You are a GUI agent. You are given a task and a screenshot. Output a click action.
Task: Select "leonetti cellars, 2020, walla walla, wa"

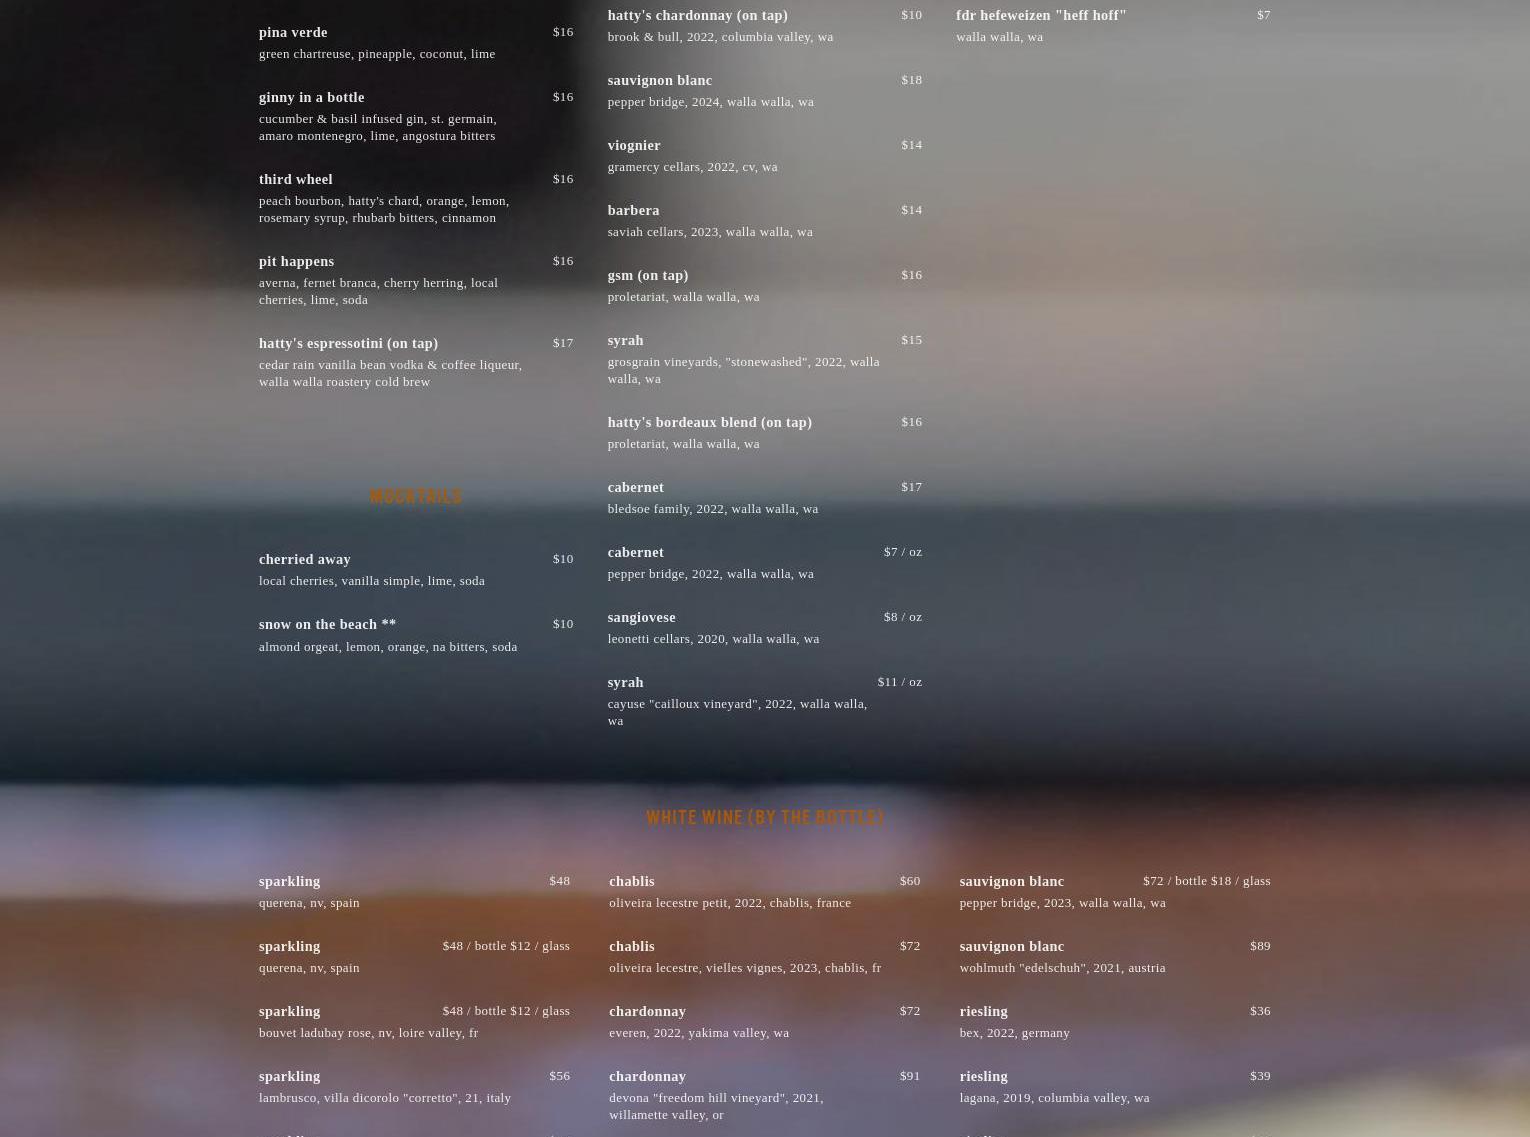point(713,639)
